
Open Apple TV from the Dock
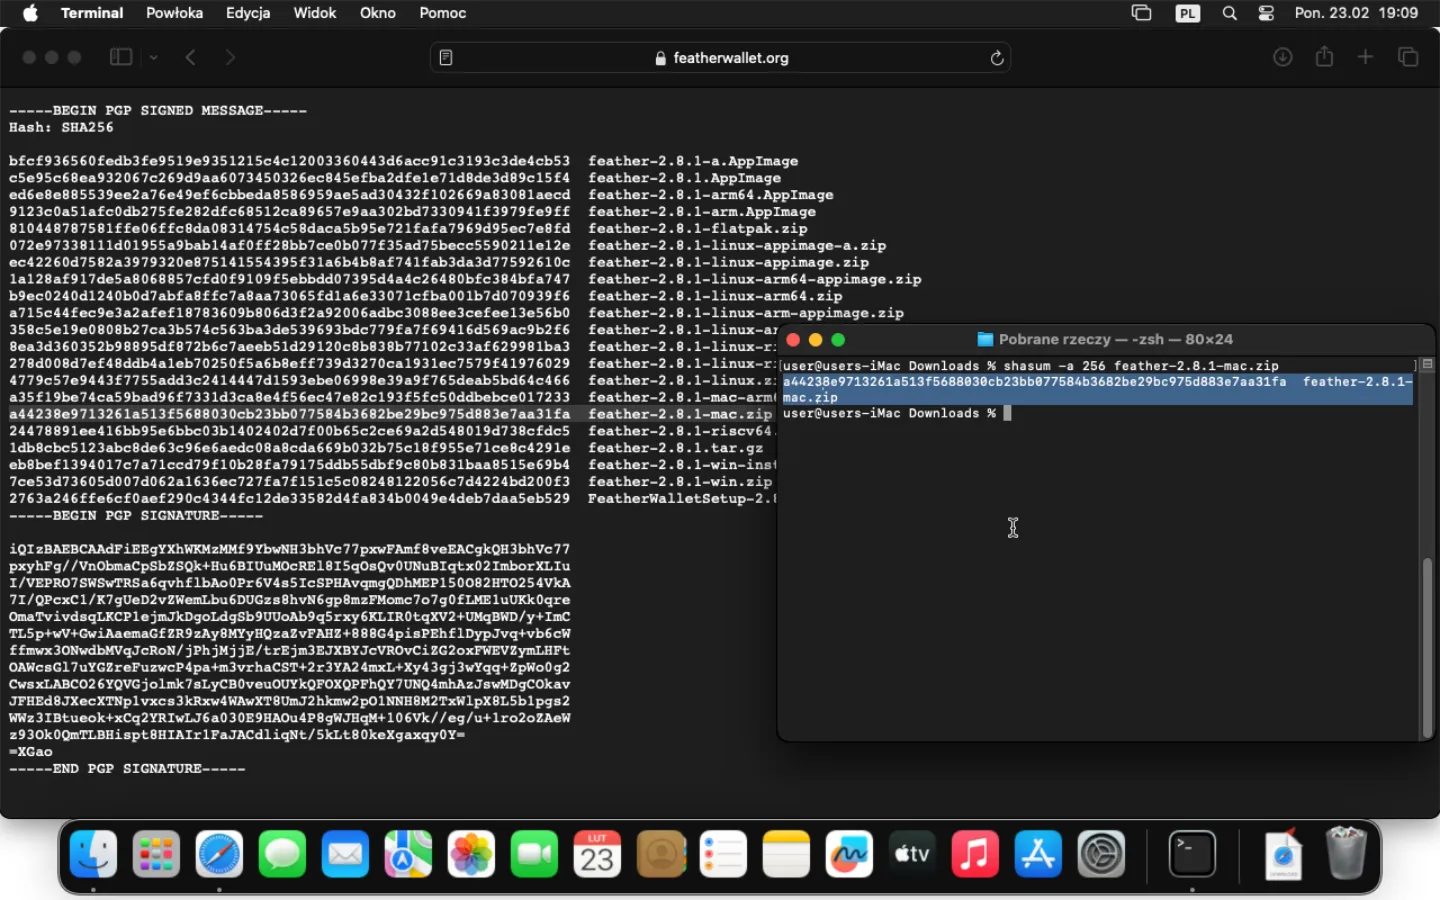(912, 855)
